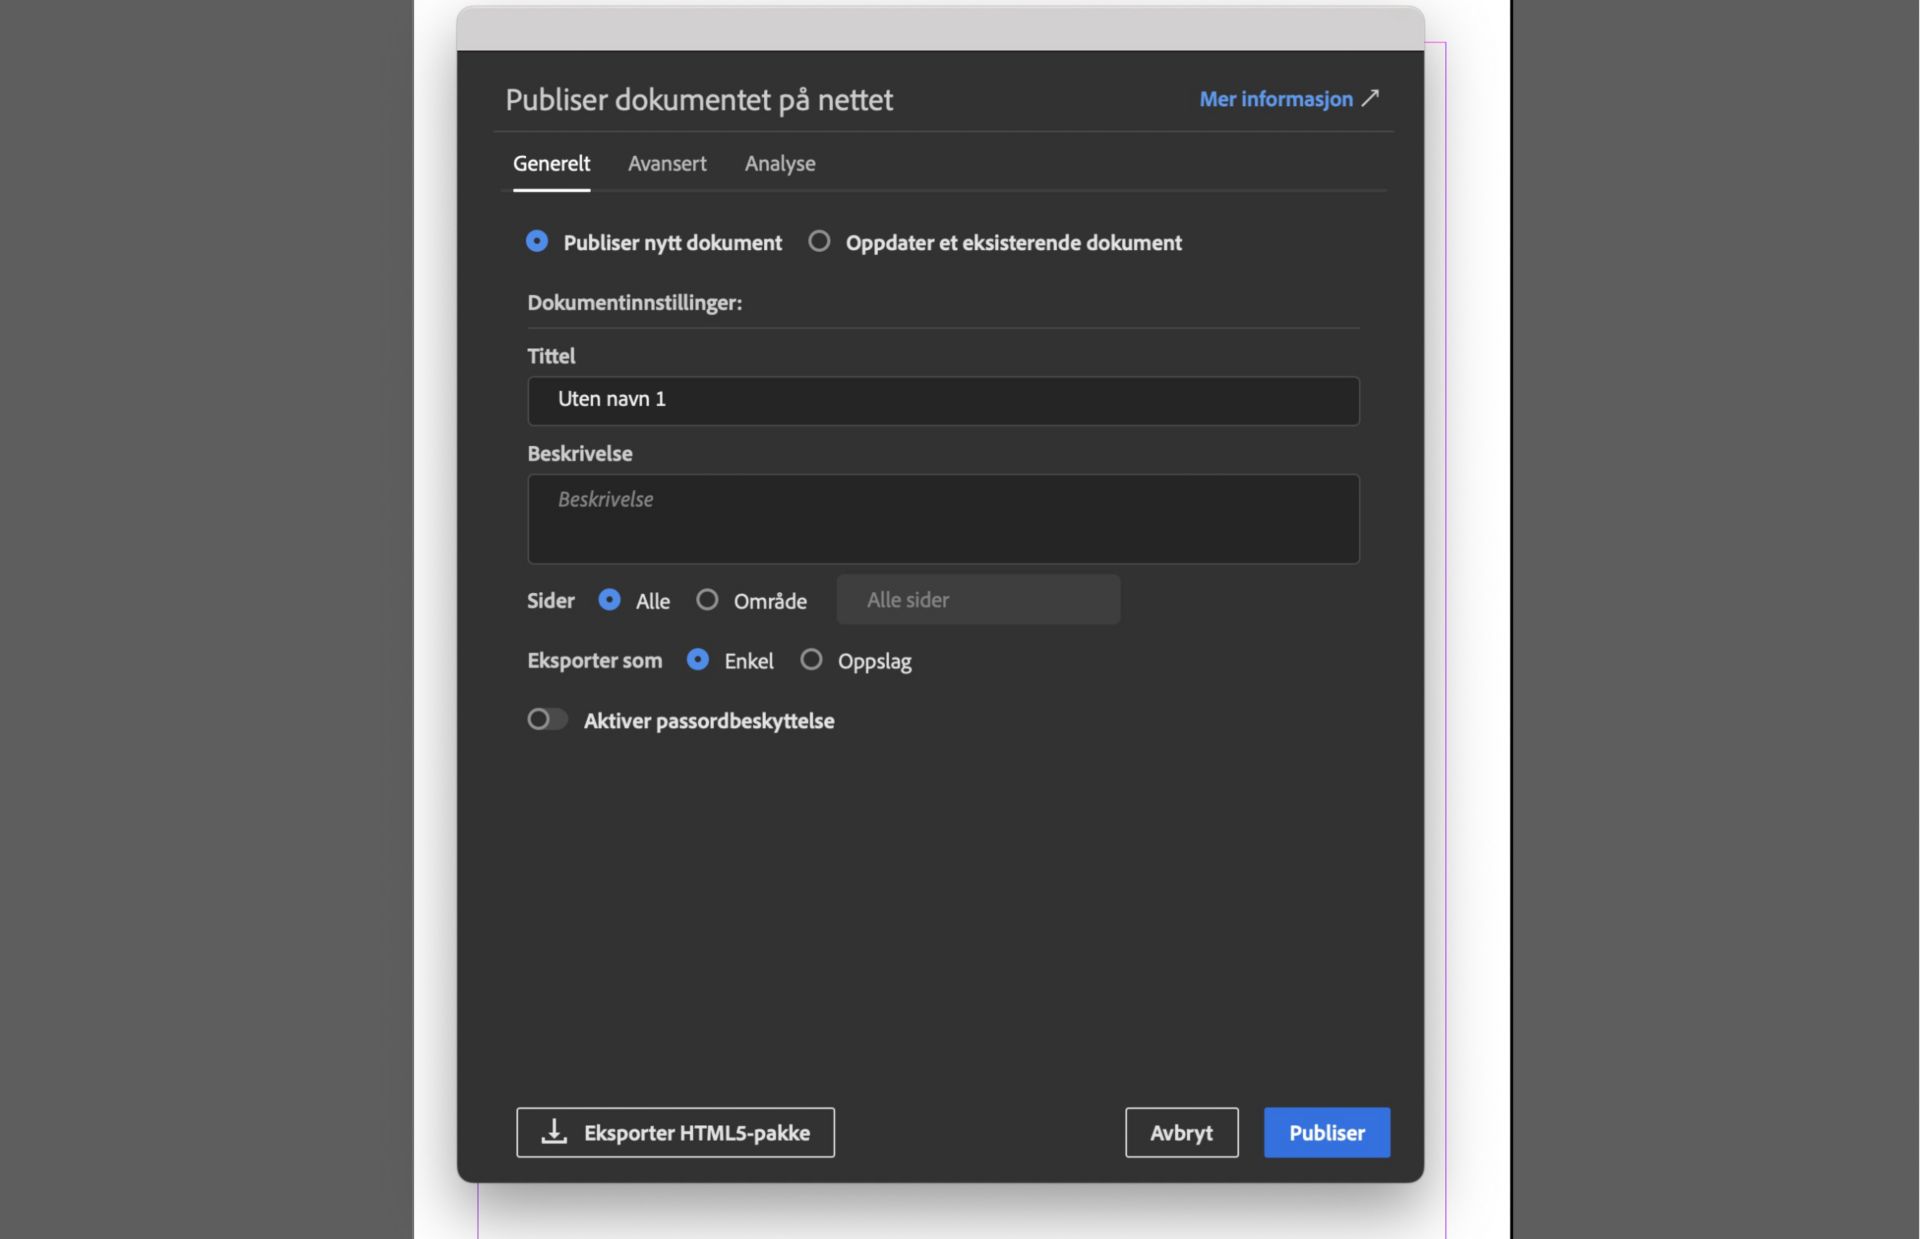Image resolution: width=1920 pixels, height=1239 pixels.
Task: Switch to the Avansert tab
Action: point(667,163)
